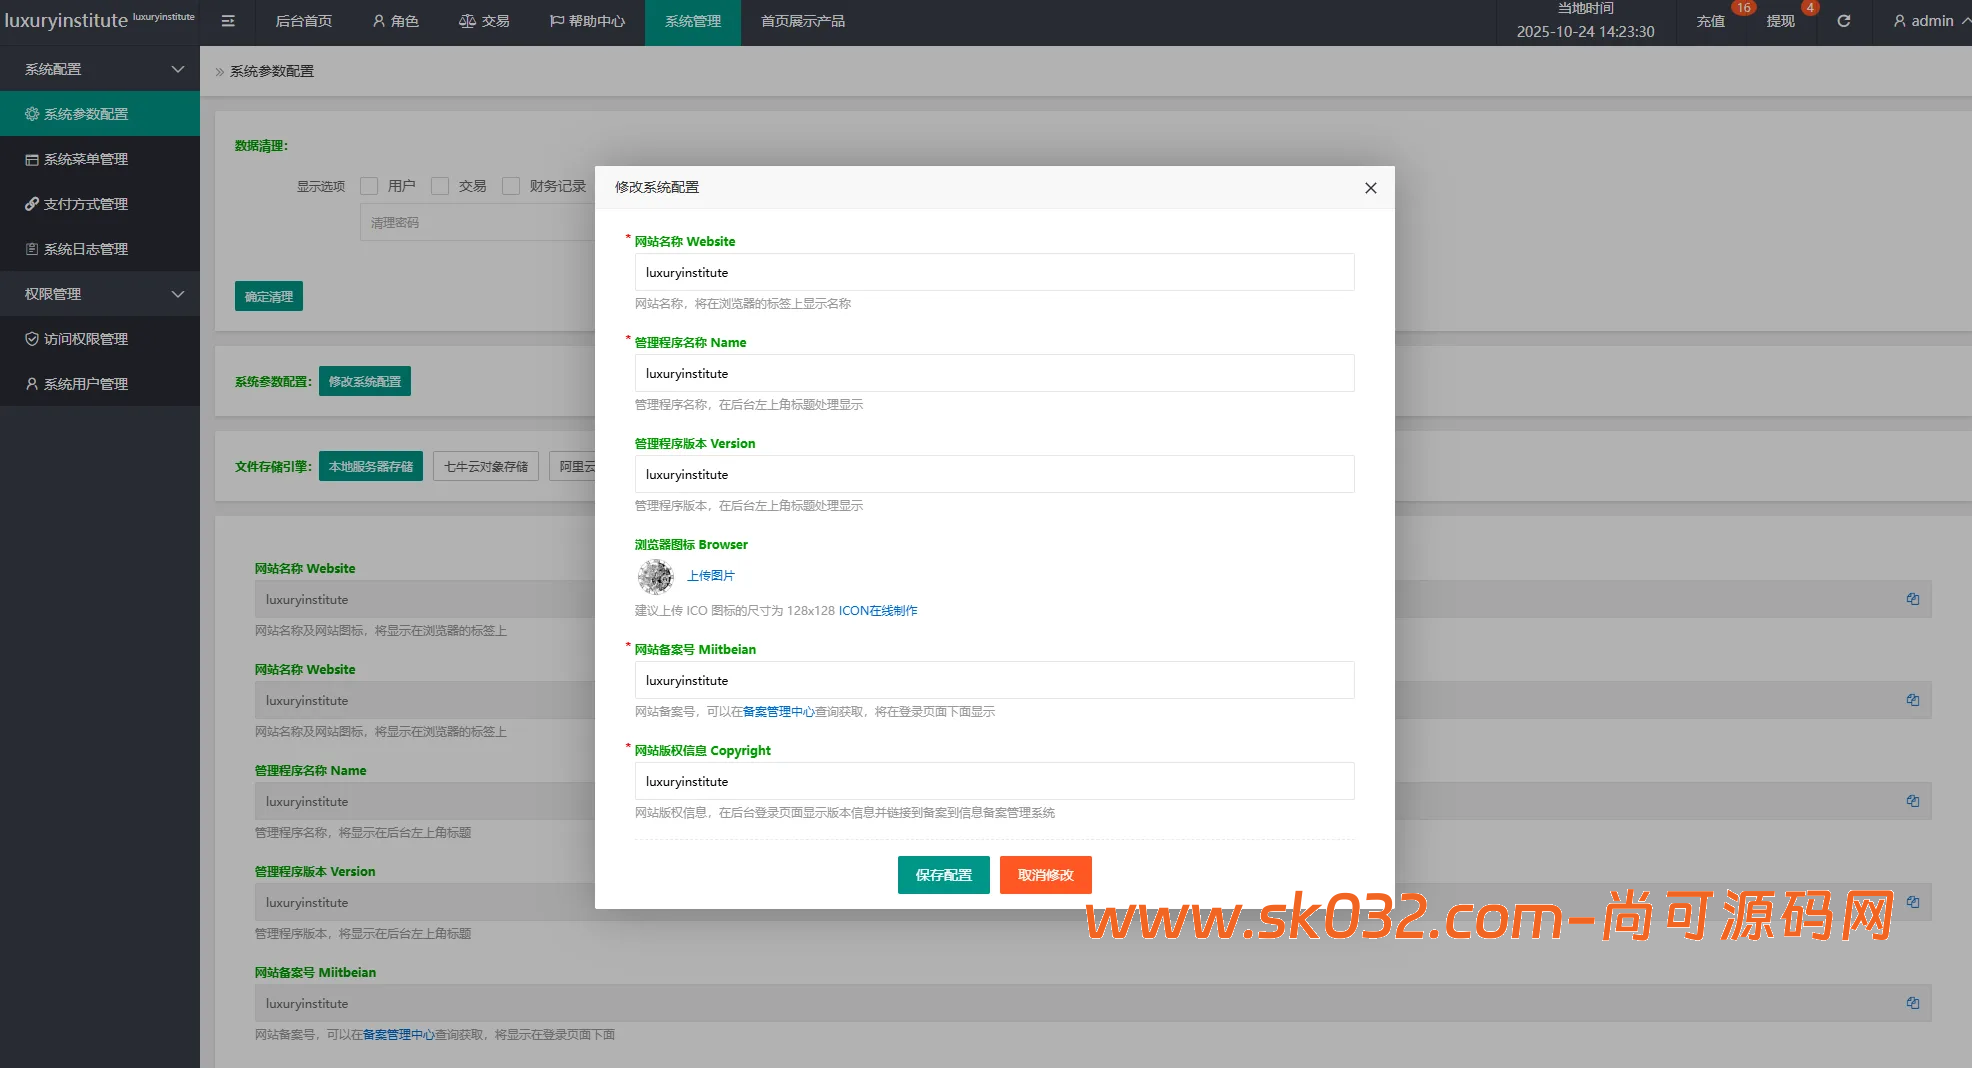Open 提现 notifications with badge 4
This screenshot has width=1972, height=1068.
click(x=1780, y=21)
